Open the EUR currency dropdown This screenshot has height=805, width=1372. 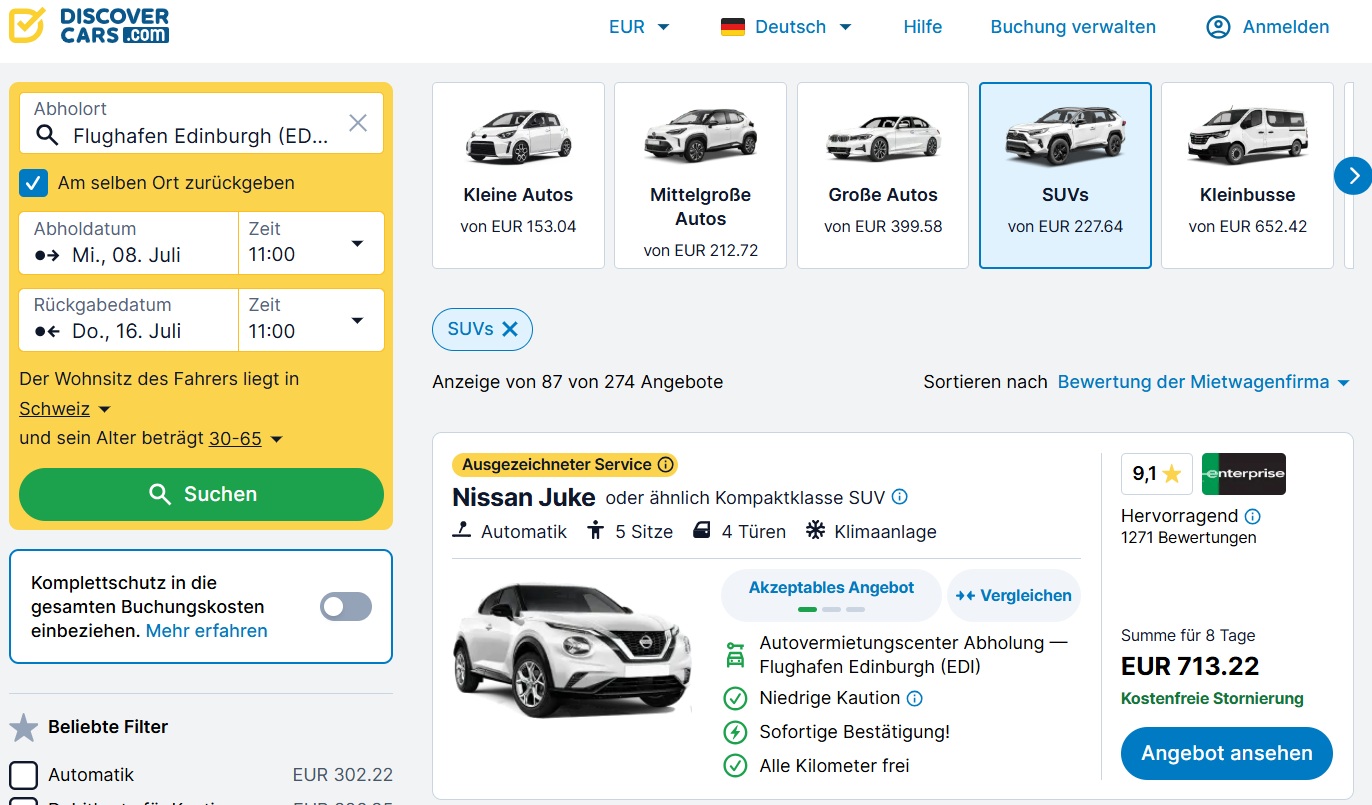tap(639, 27)
